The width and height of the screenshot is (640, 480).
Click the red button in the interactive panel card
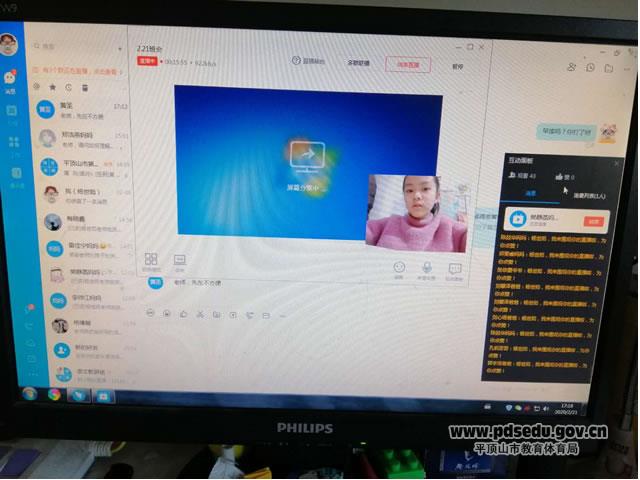(594, 221)
